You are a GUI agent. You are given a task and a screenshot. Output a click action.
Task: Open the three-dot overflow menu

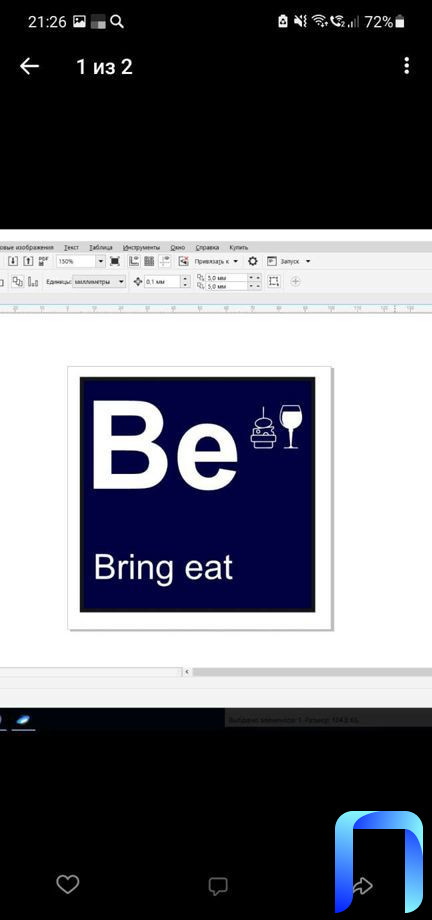(x=406, y=66)
